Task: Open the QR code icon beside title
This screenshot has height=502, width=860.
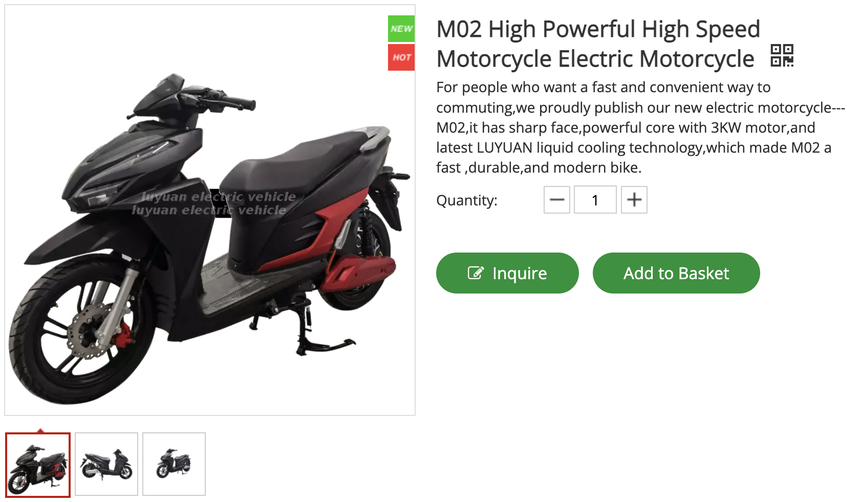Action: (782, 55)
